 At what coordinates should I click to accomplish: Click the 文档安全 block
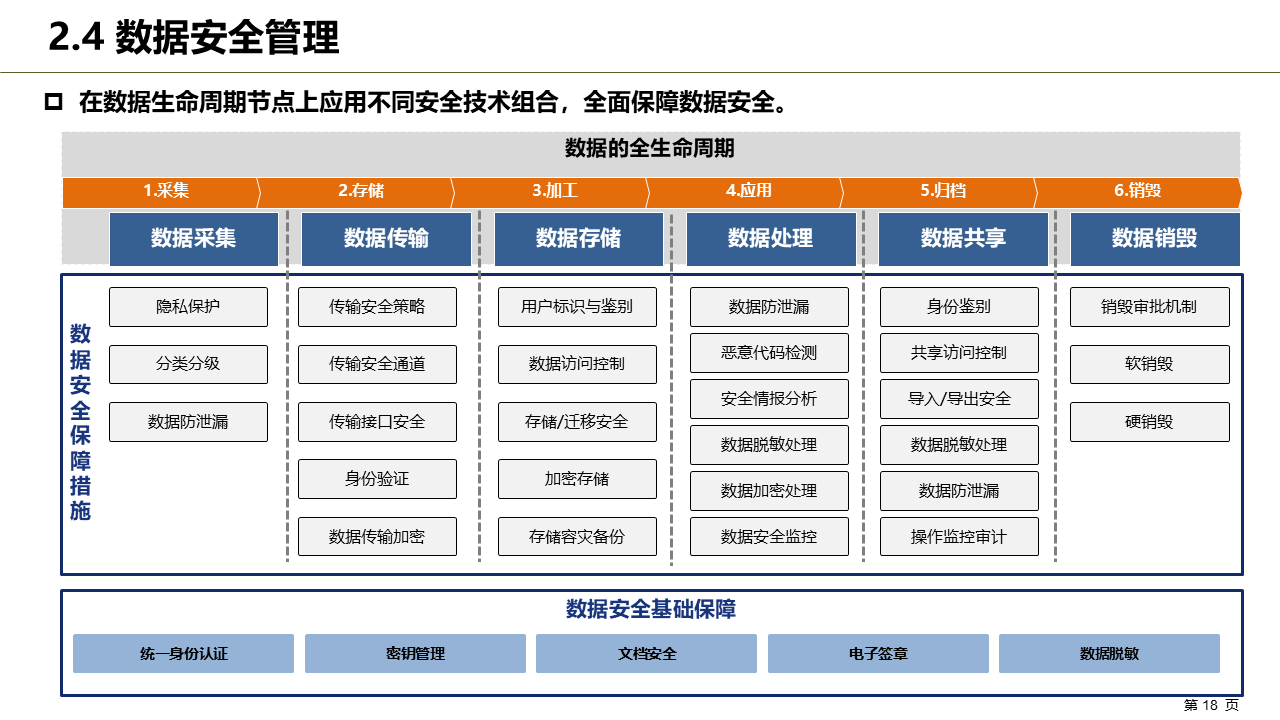[x=647, y=654]
